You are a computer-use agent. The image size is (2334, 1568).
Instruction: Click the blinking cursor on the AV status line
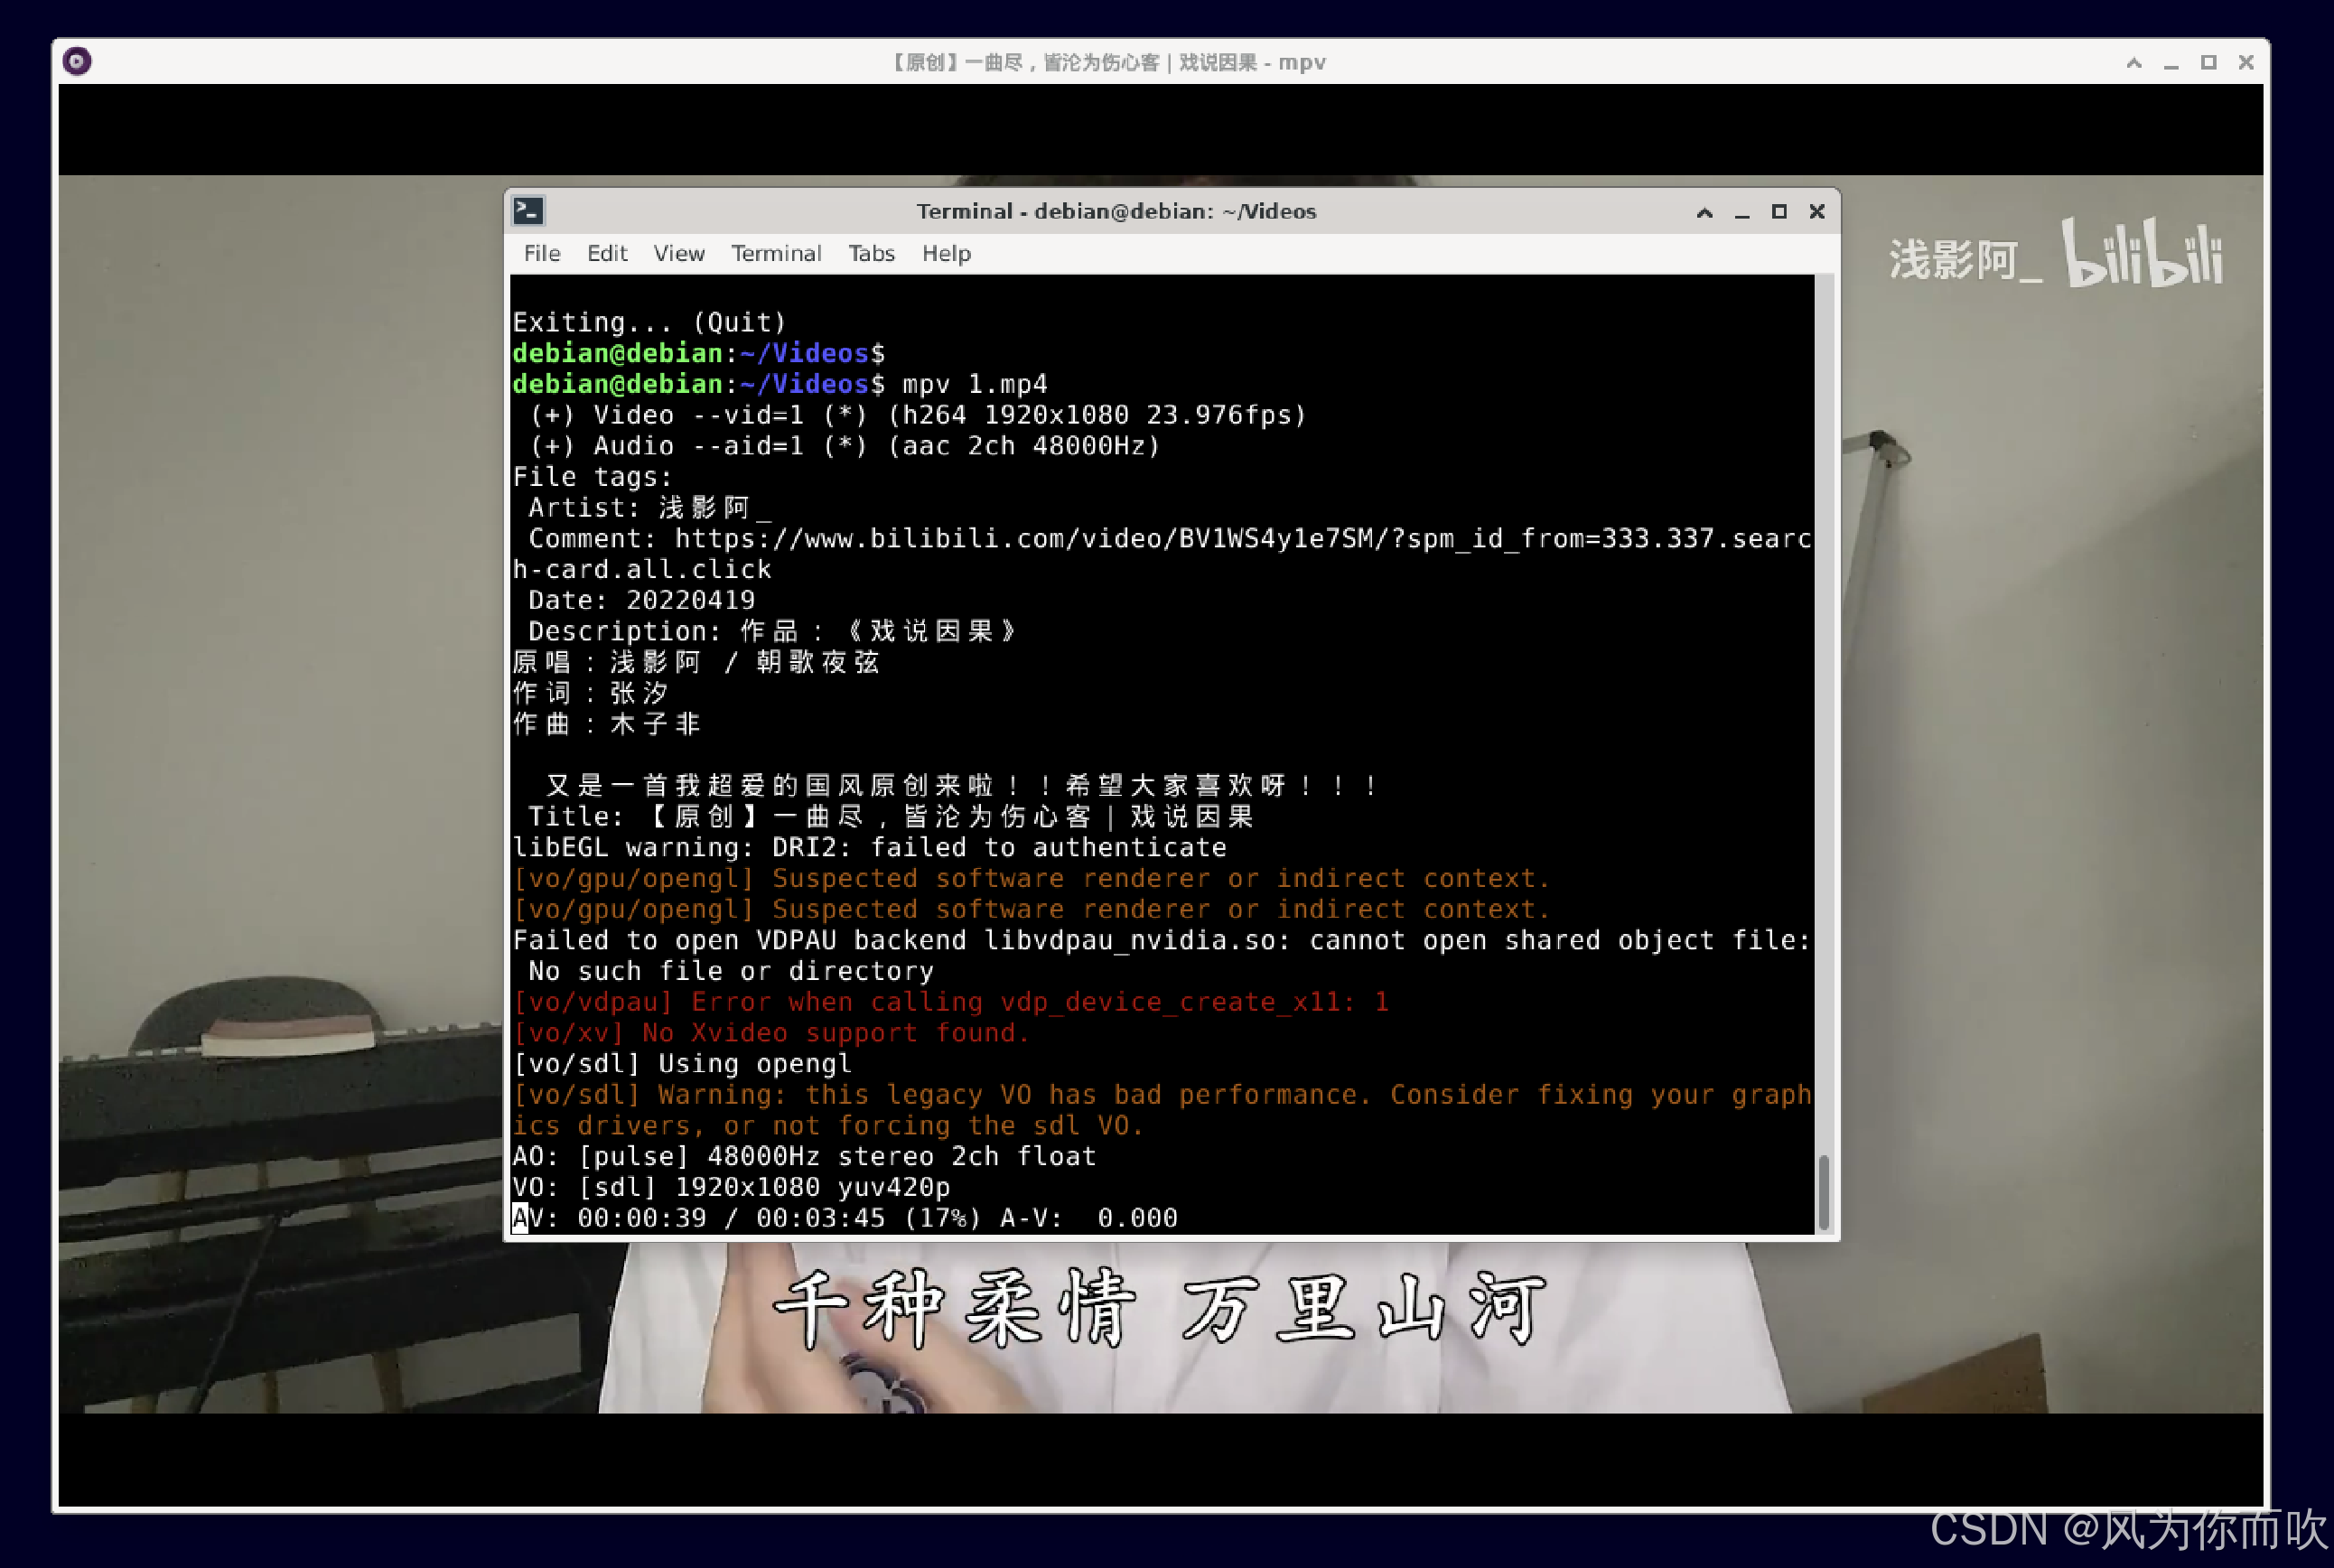(x=520, y=1218)
